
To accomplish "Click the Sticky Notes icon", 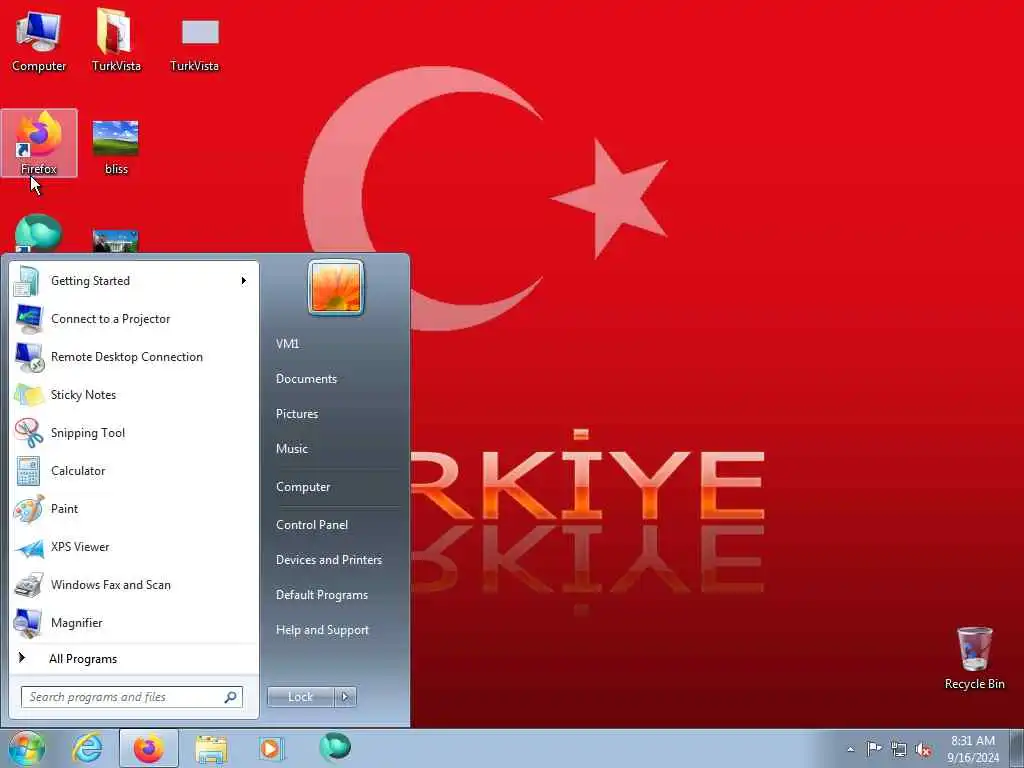I will pos(29,395).
